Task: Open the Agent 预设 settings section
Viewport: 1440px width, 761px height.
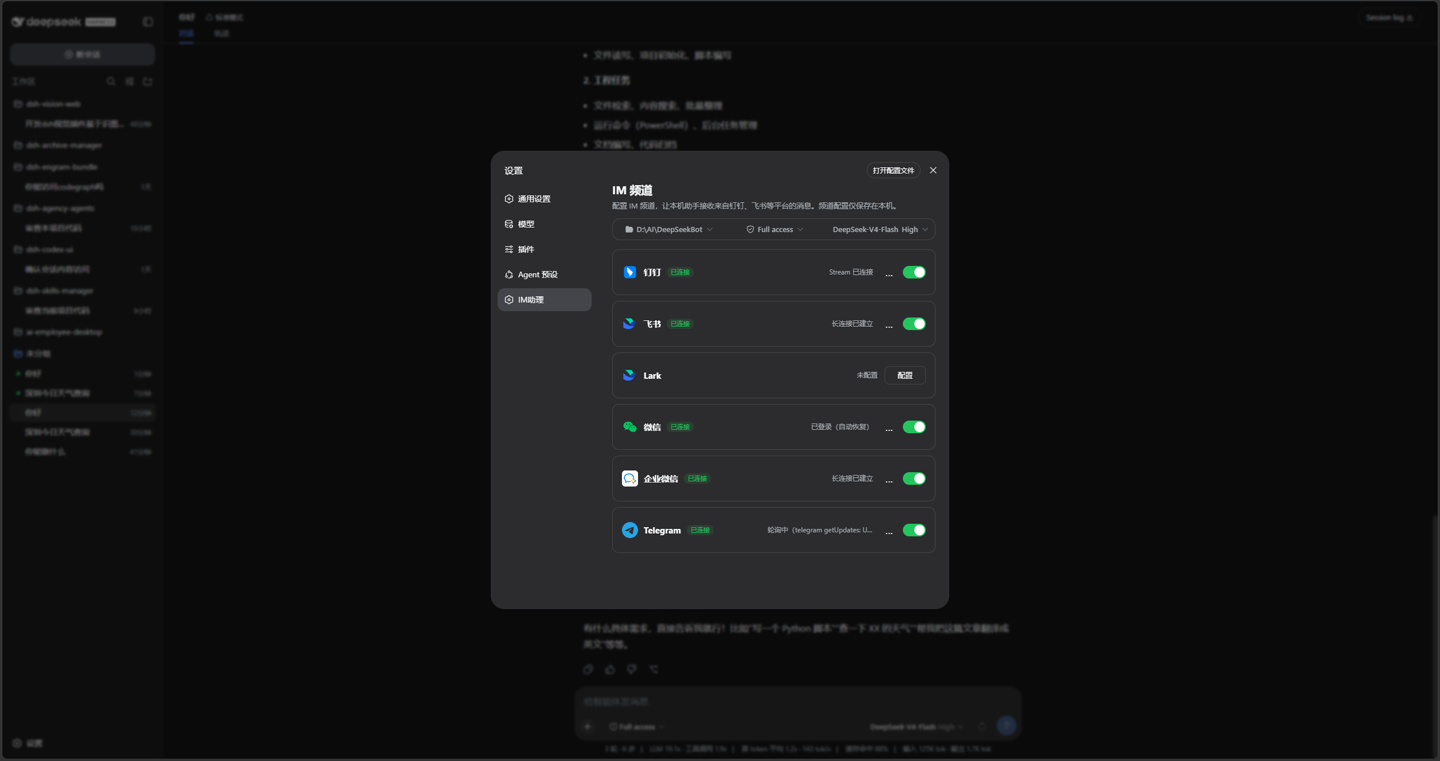Action: [544, 274]
